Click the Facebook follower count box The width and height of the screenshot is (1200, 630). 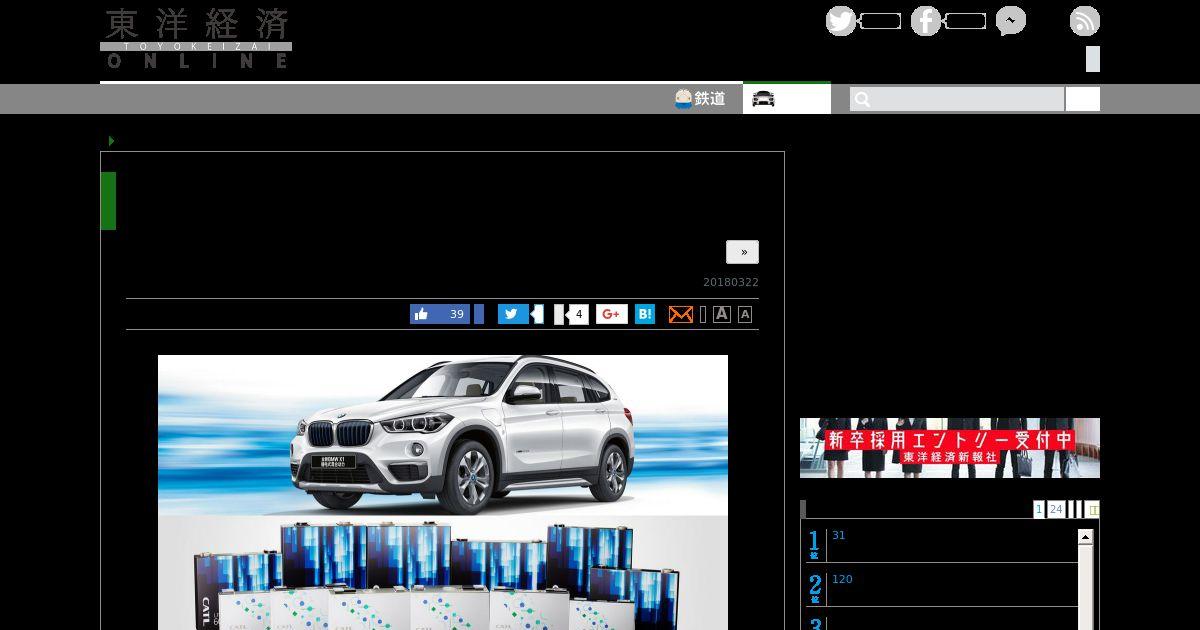(965, 21)
